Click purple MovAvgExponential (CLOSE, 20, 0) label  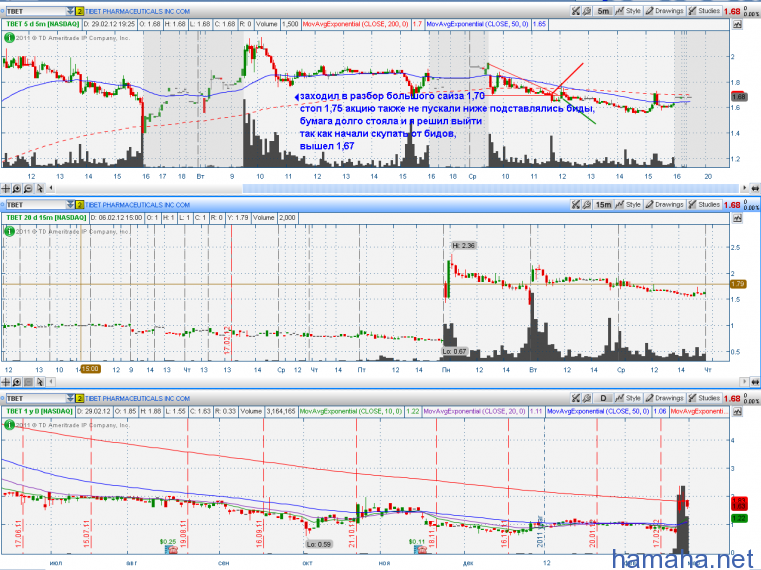(x=475, y=411)
